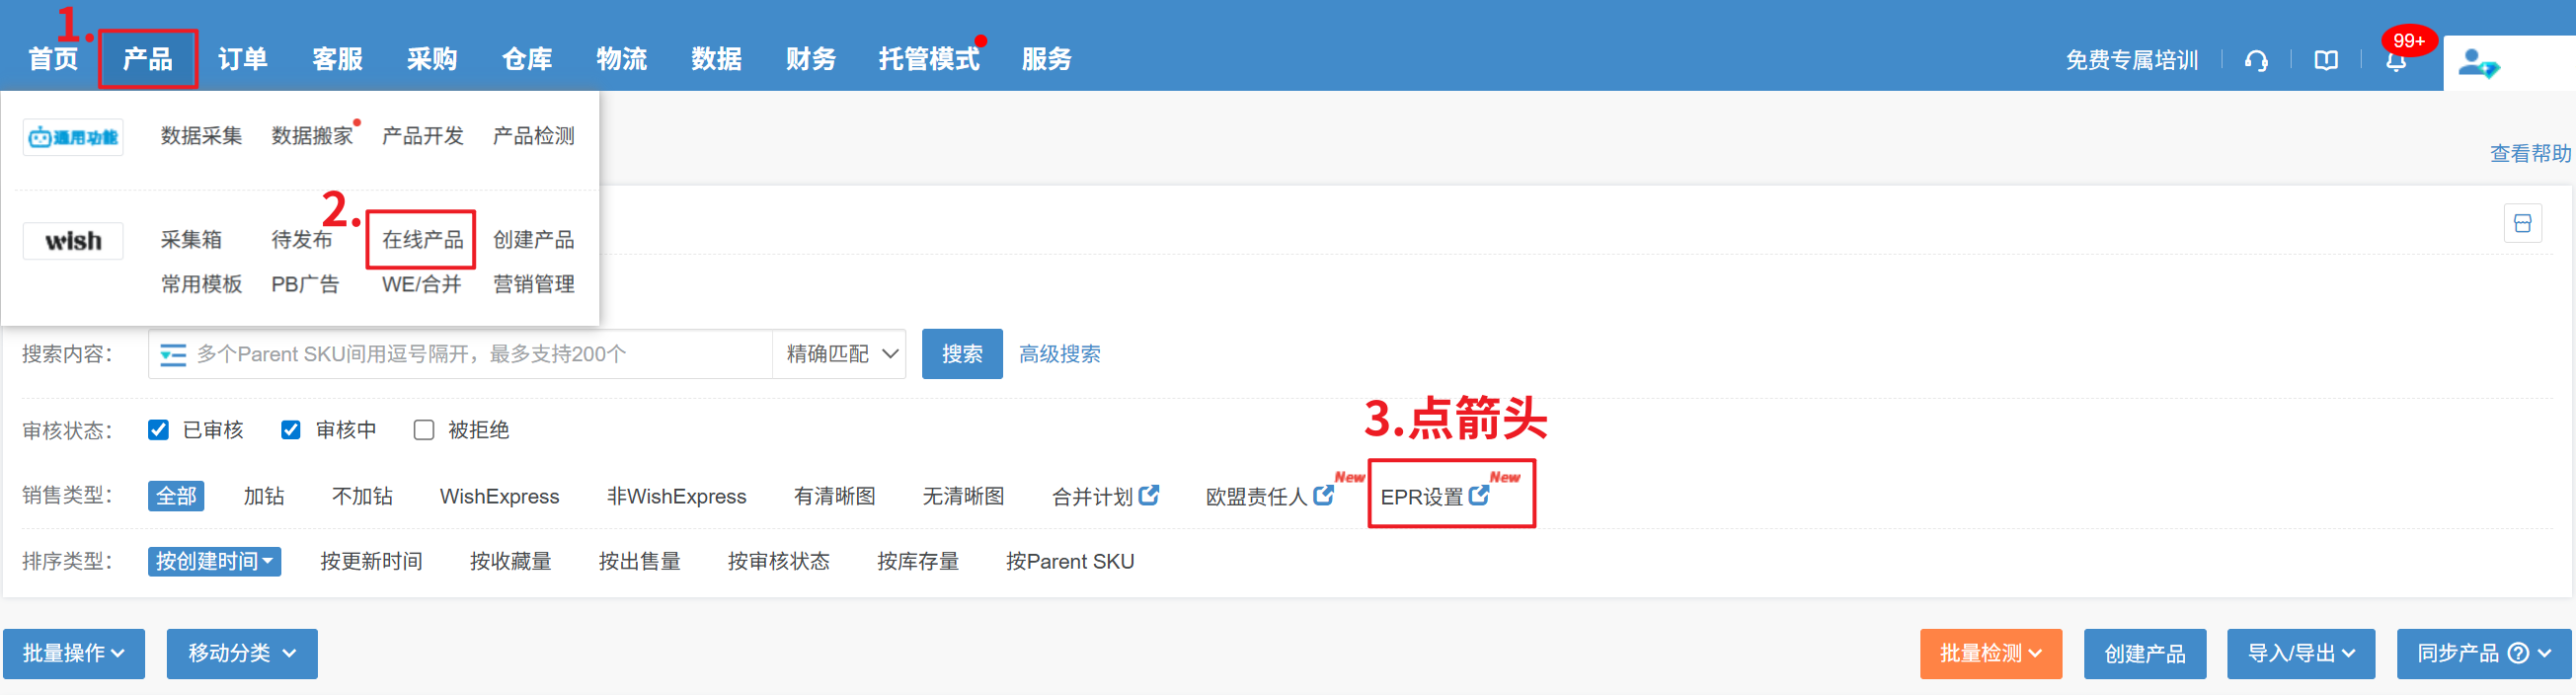Open 采集箱 under wish
The height and width of the screenshot is (695, 2576).
[191, 240]
